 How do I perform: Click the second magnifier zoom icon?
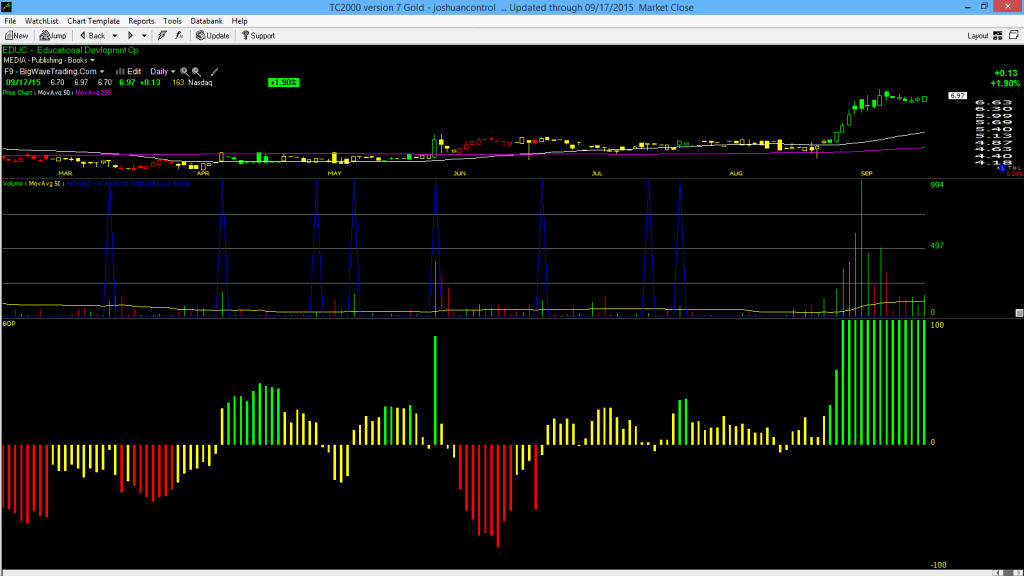[x=196, y=71]
